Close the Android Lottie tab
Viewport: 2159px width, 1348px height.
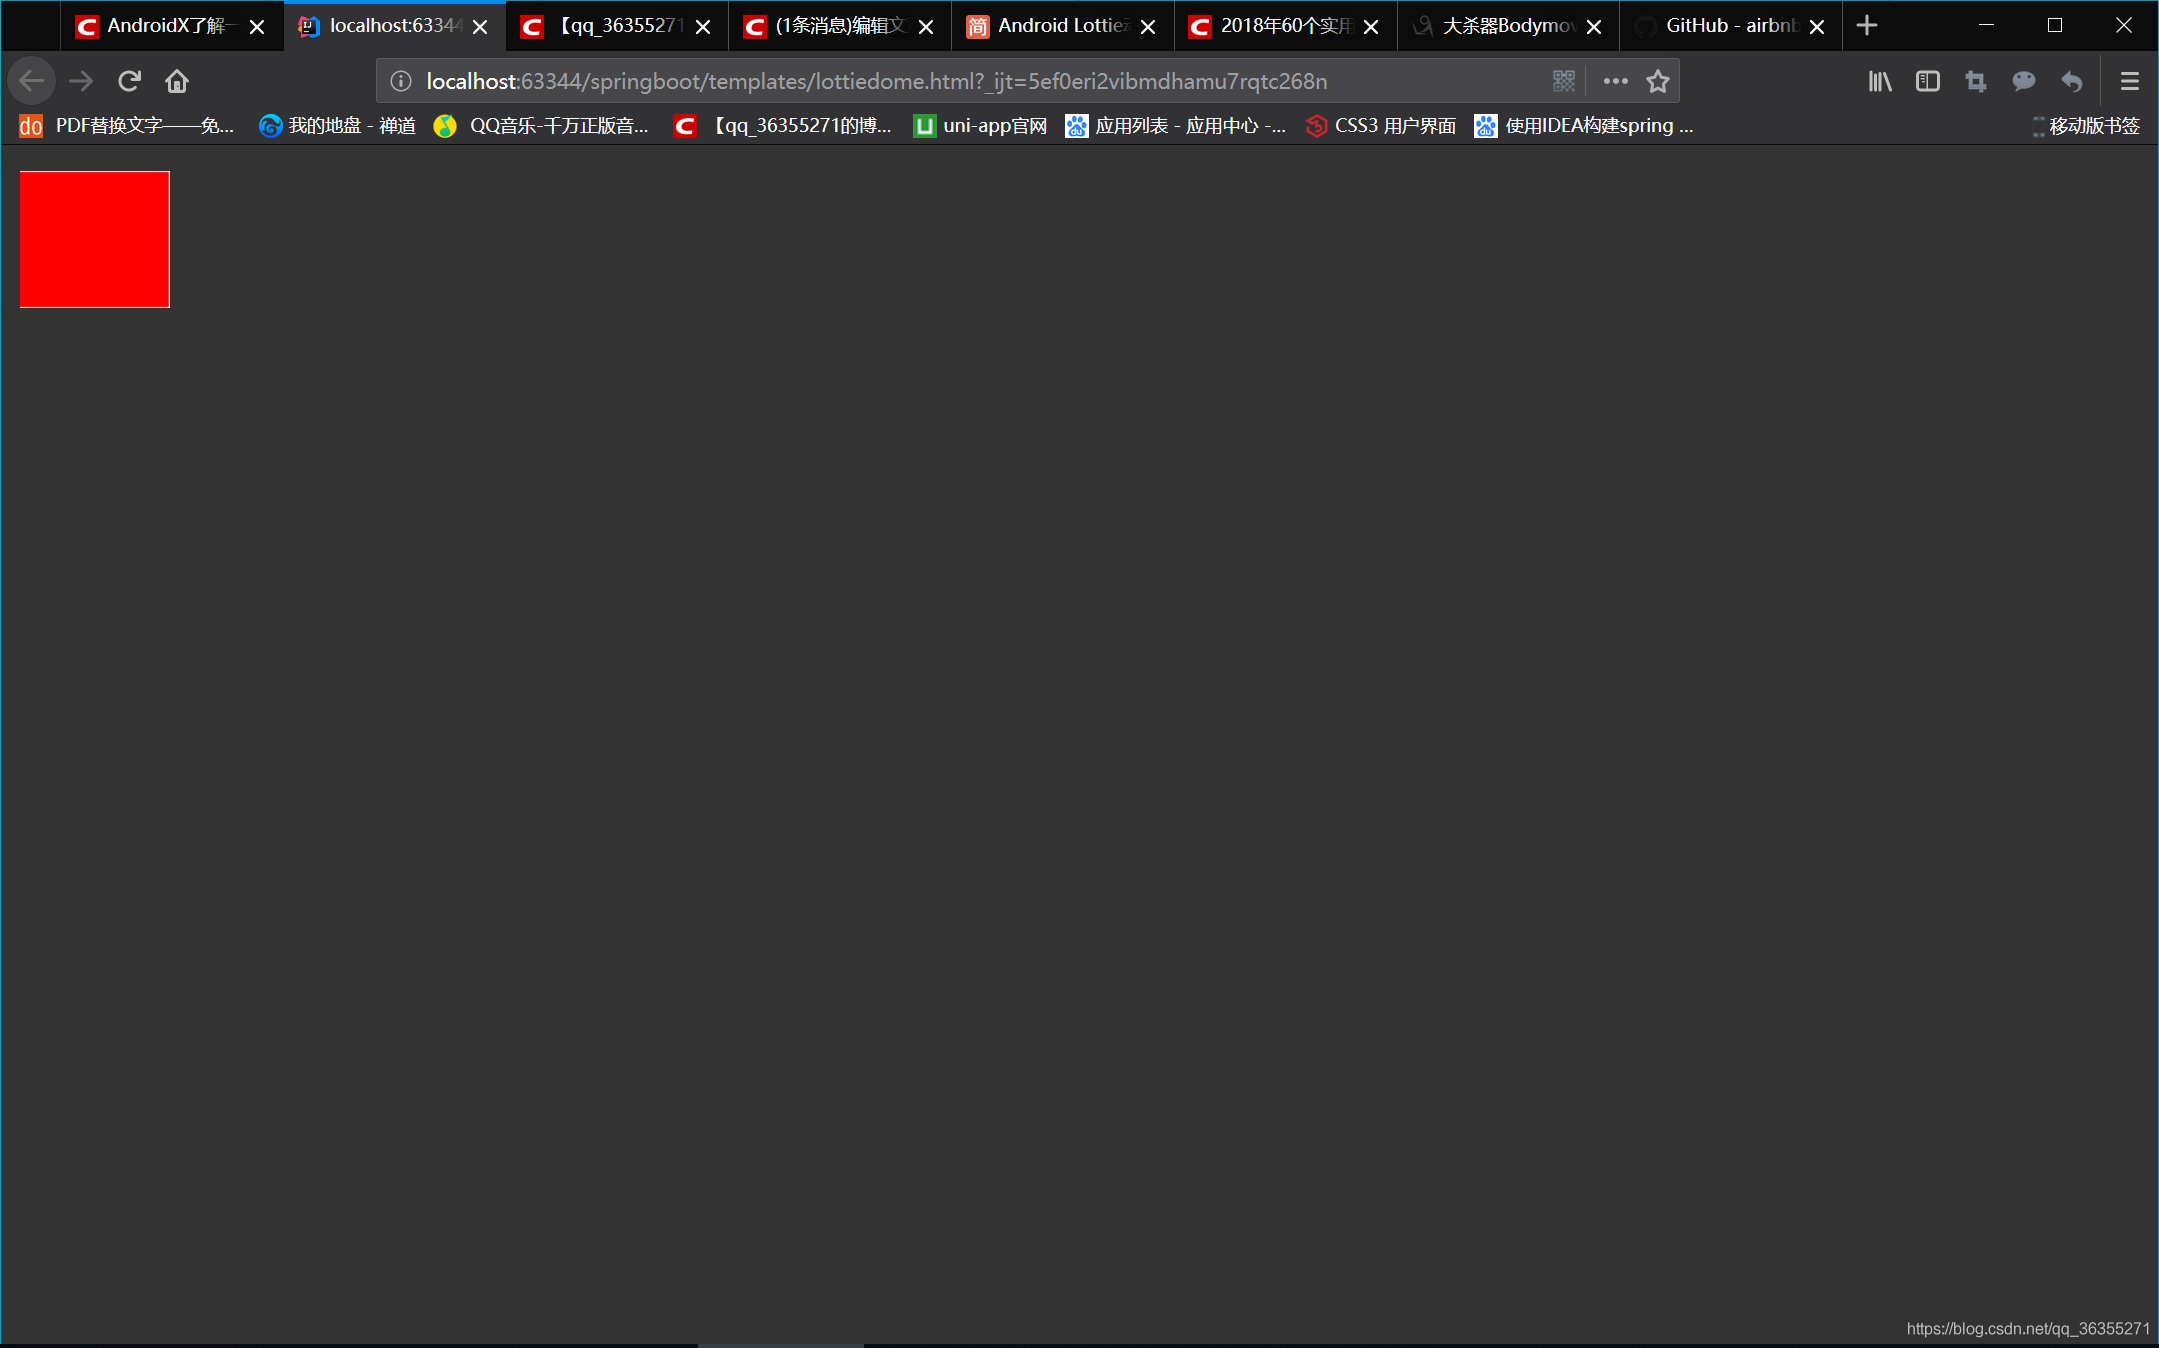coord(1148,27)
